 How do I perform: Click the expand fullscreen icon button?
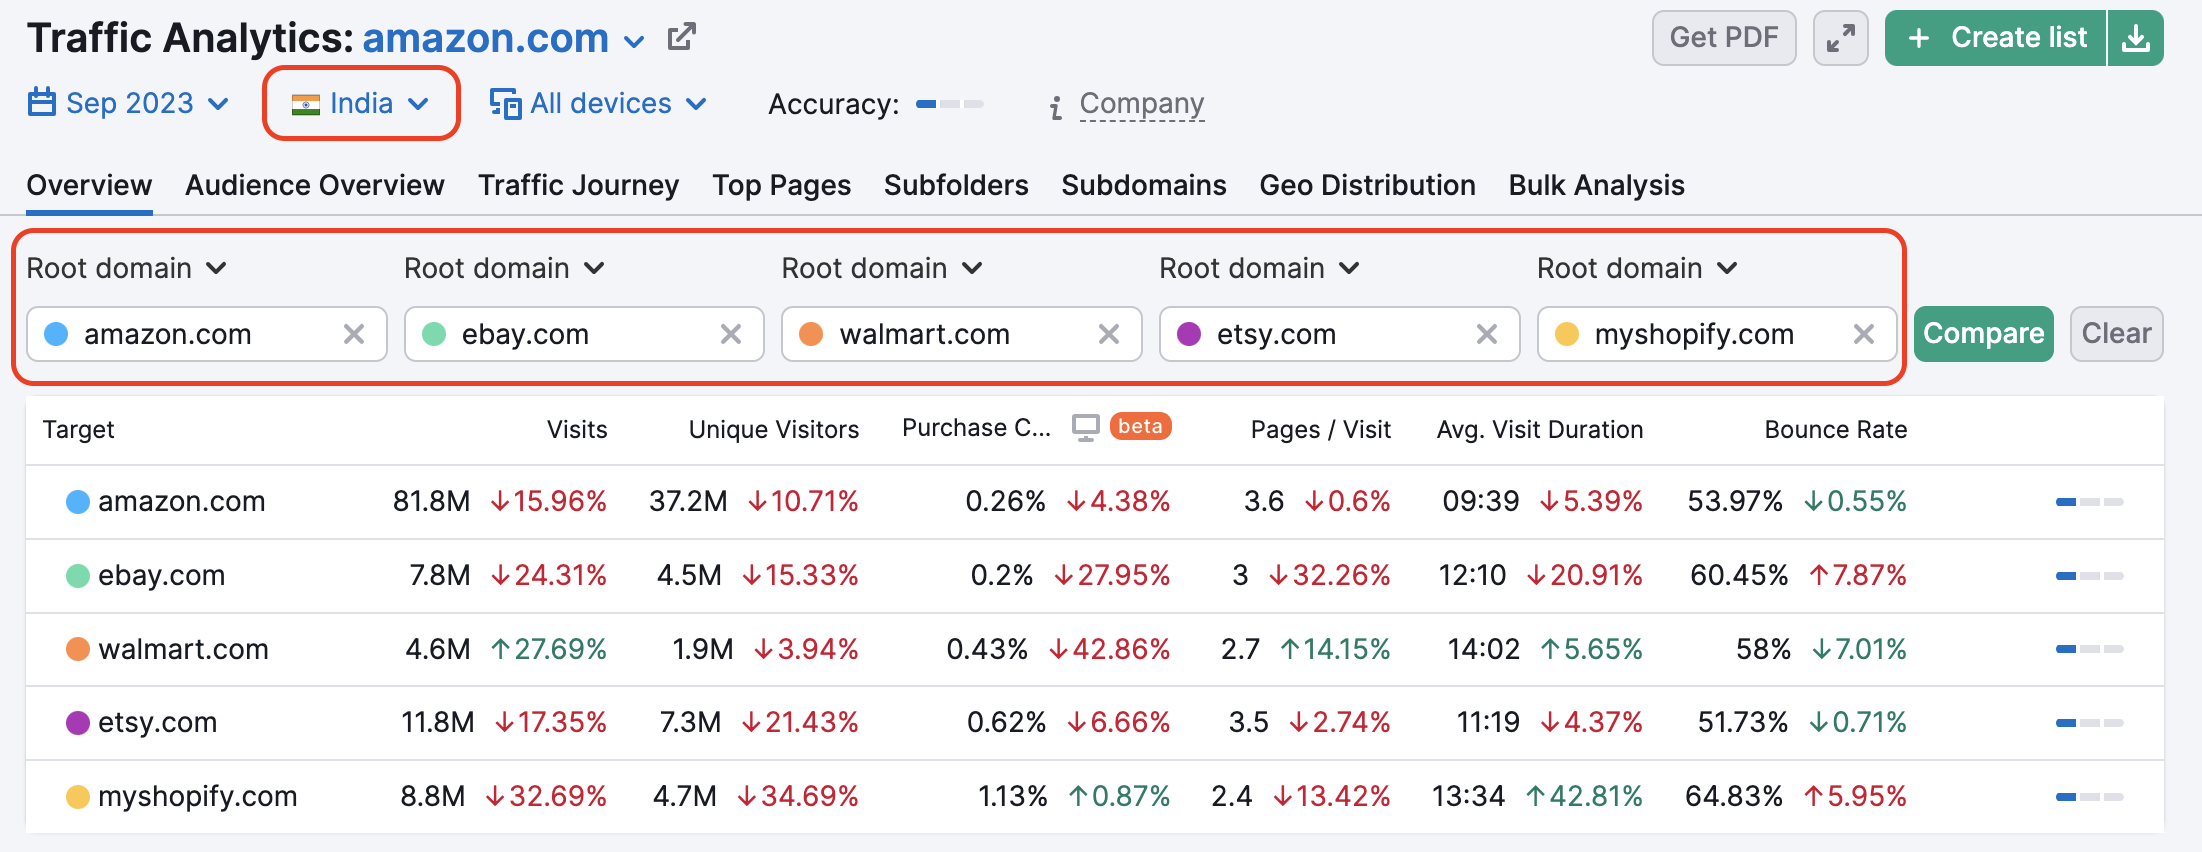pyautogui.click(x=1840, y=38)
